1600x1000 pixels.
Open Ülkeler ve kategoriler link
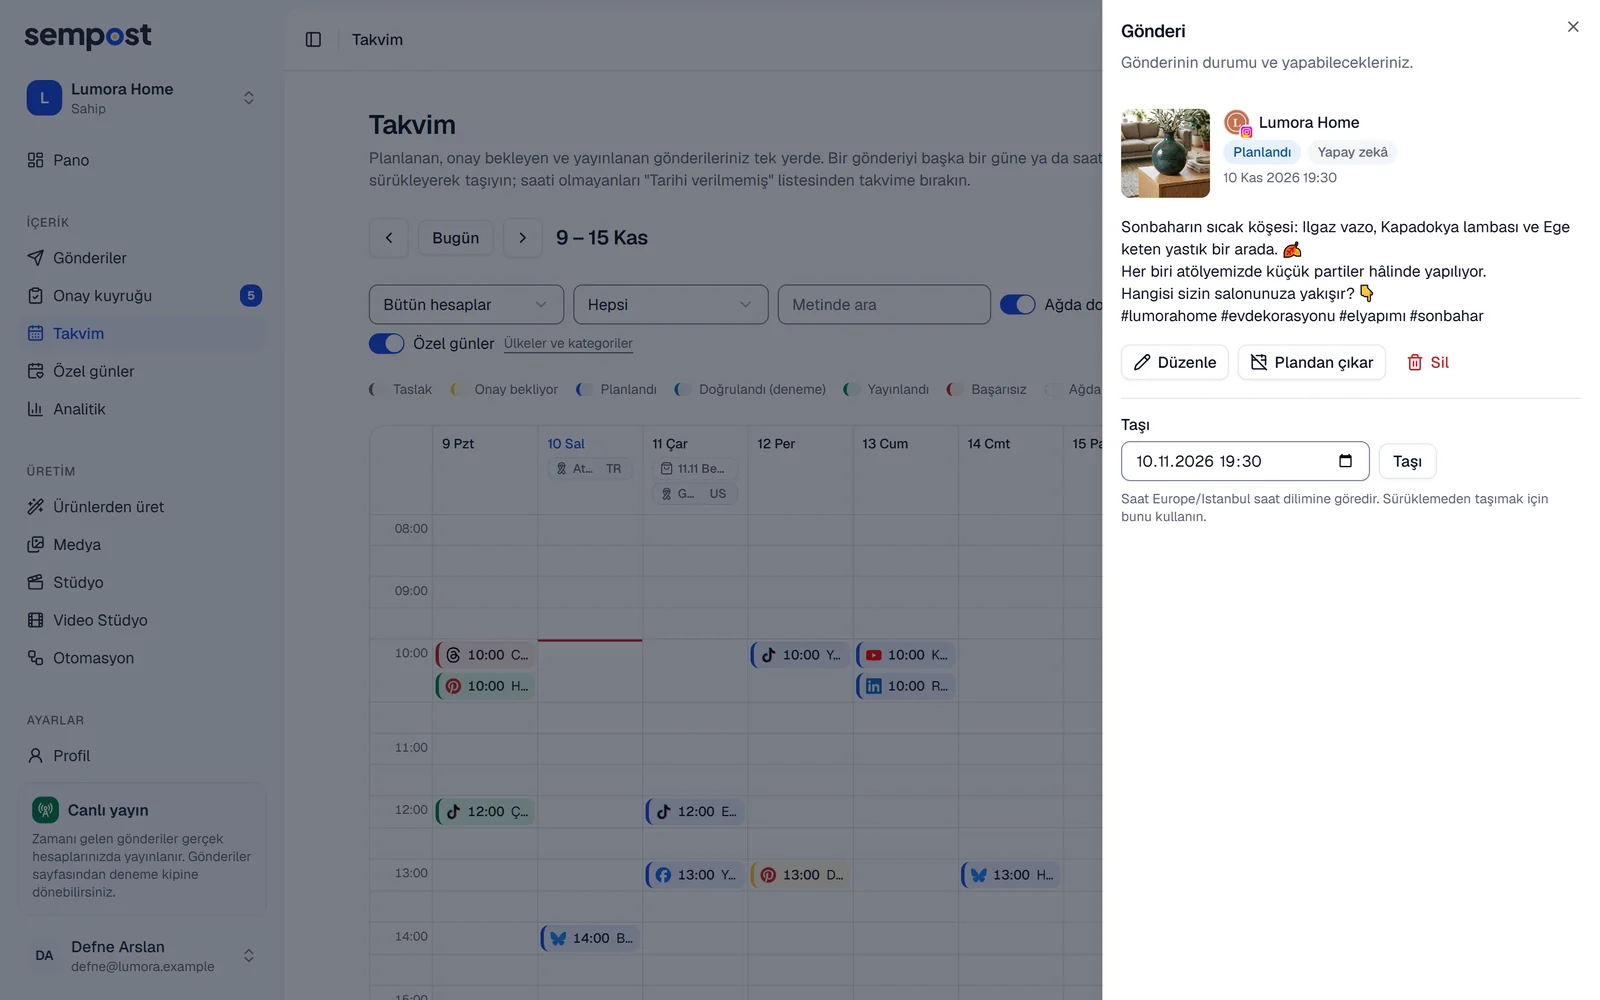click(x=568, y=343)
